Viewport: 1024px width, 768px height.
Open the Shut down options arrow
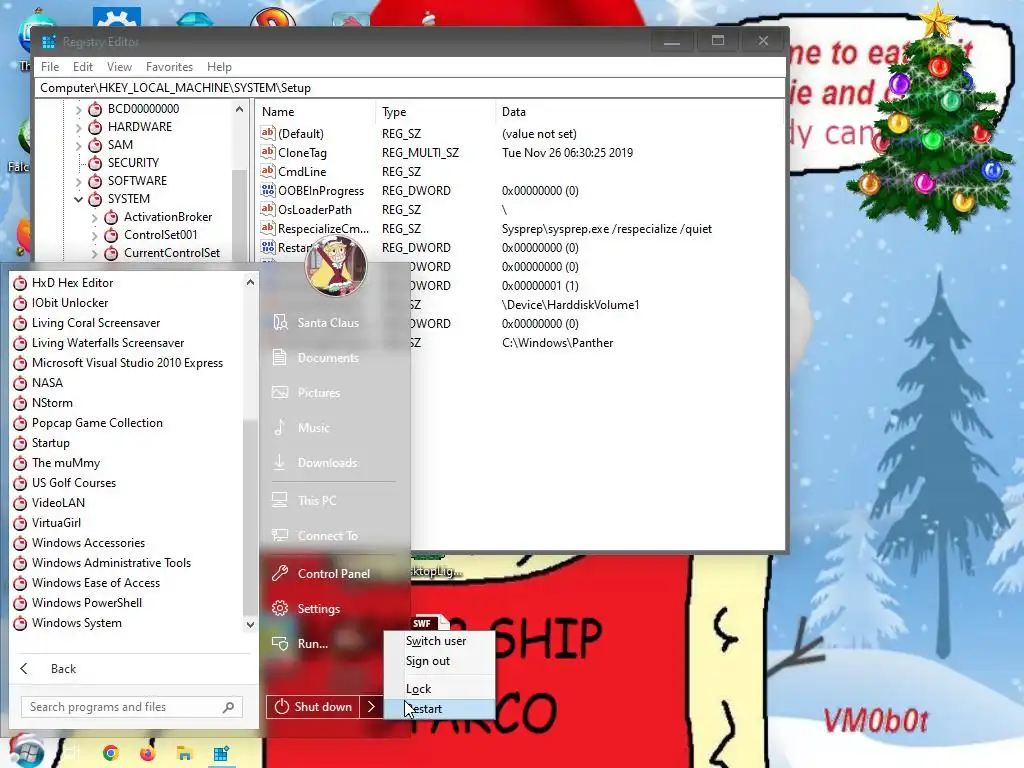[371, 707]
